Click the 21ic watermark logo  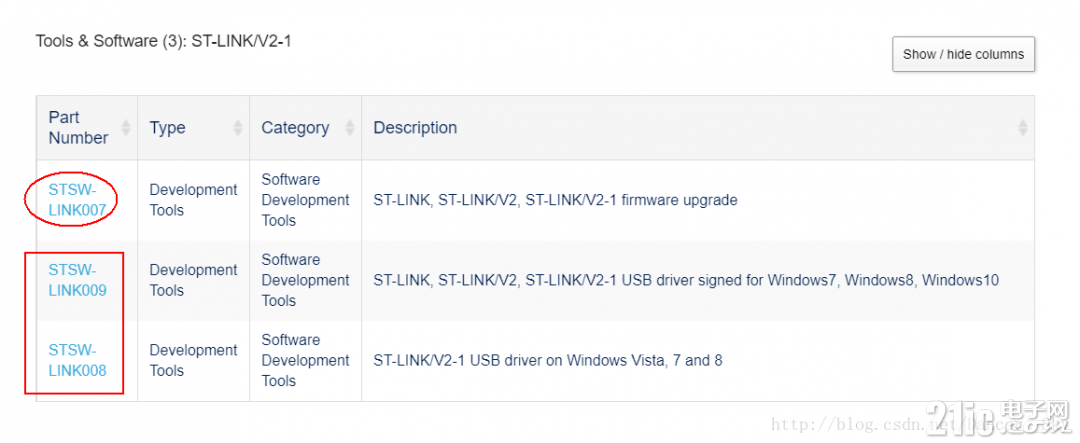click(997, 416)
